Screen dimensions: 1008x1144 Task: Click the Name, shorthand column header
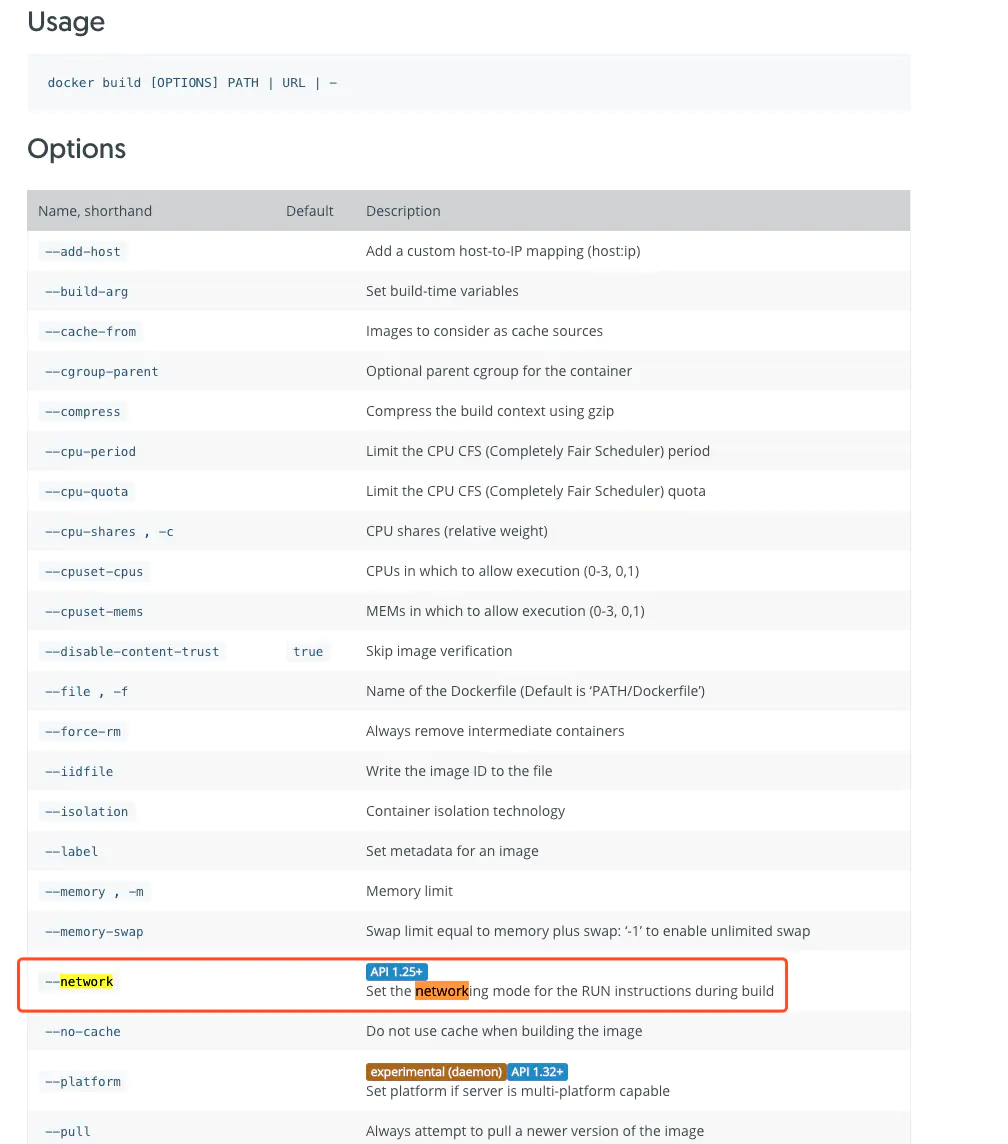[95, 211]
